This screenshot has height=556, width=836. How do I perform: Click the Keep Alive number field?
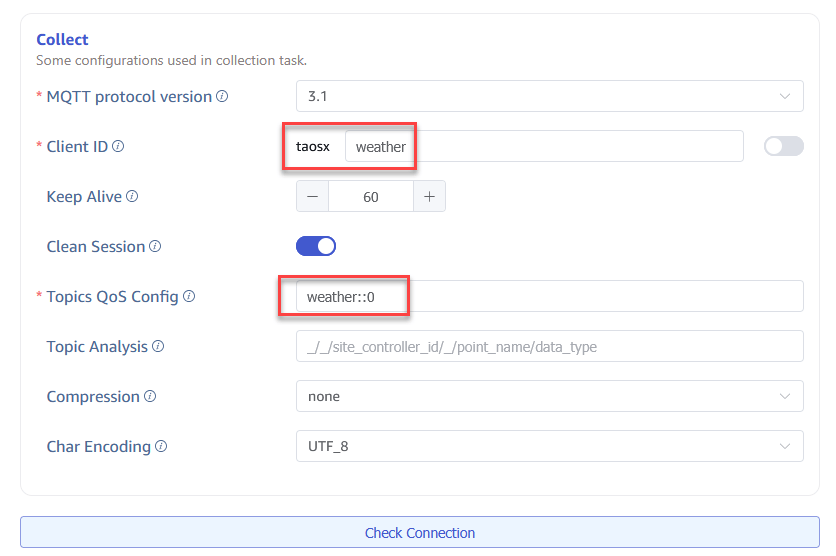coord(371,197)
